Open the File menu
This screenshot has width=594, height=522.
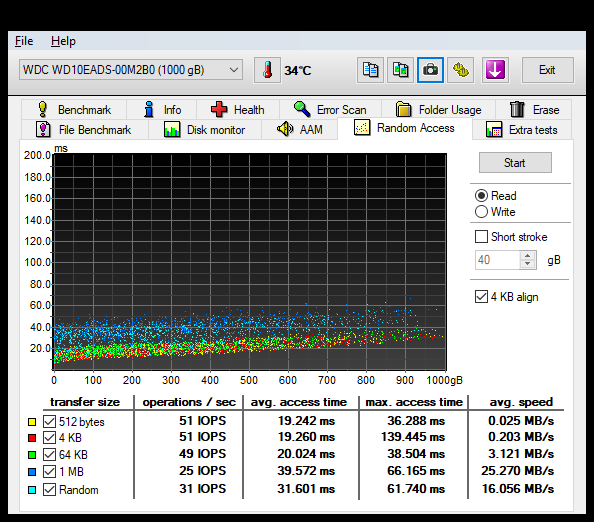point(24,41)
